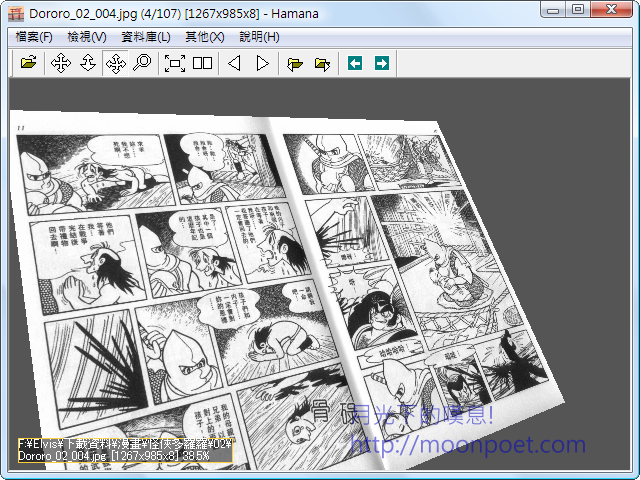Open the 檔案(F) menu
Image resolution: width=640 pixels, height=480 pixels.
(34, 36)
